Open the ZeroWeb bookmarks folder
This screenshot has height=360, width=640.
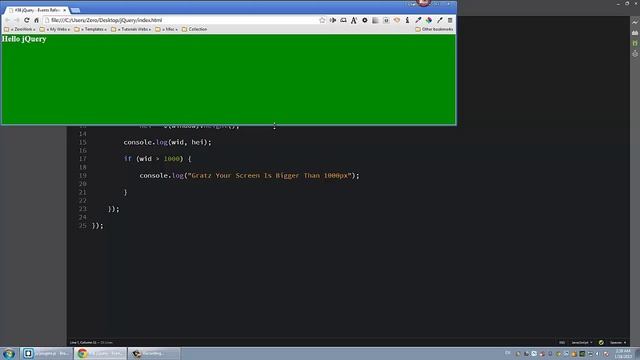20,29
